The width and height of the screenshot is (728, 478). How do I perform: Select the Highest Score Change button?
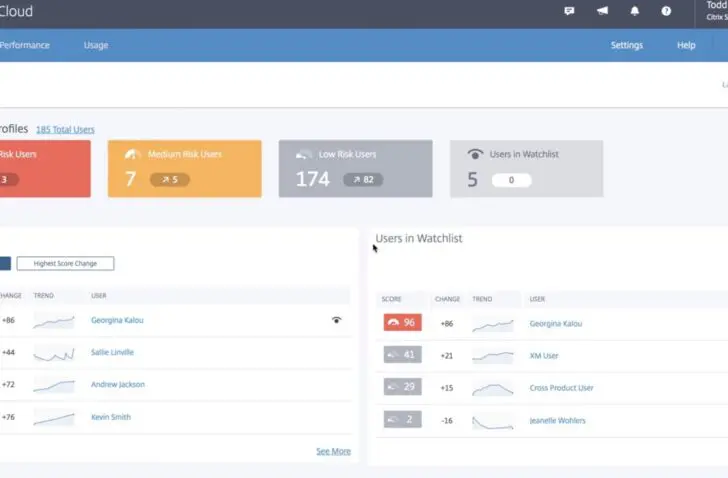65,264
